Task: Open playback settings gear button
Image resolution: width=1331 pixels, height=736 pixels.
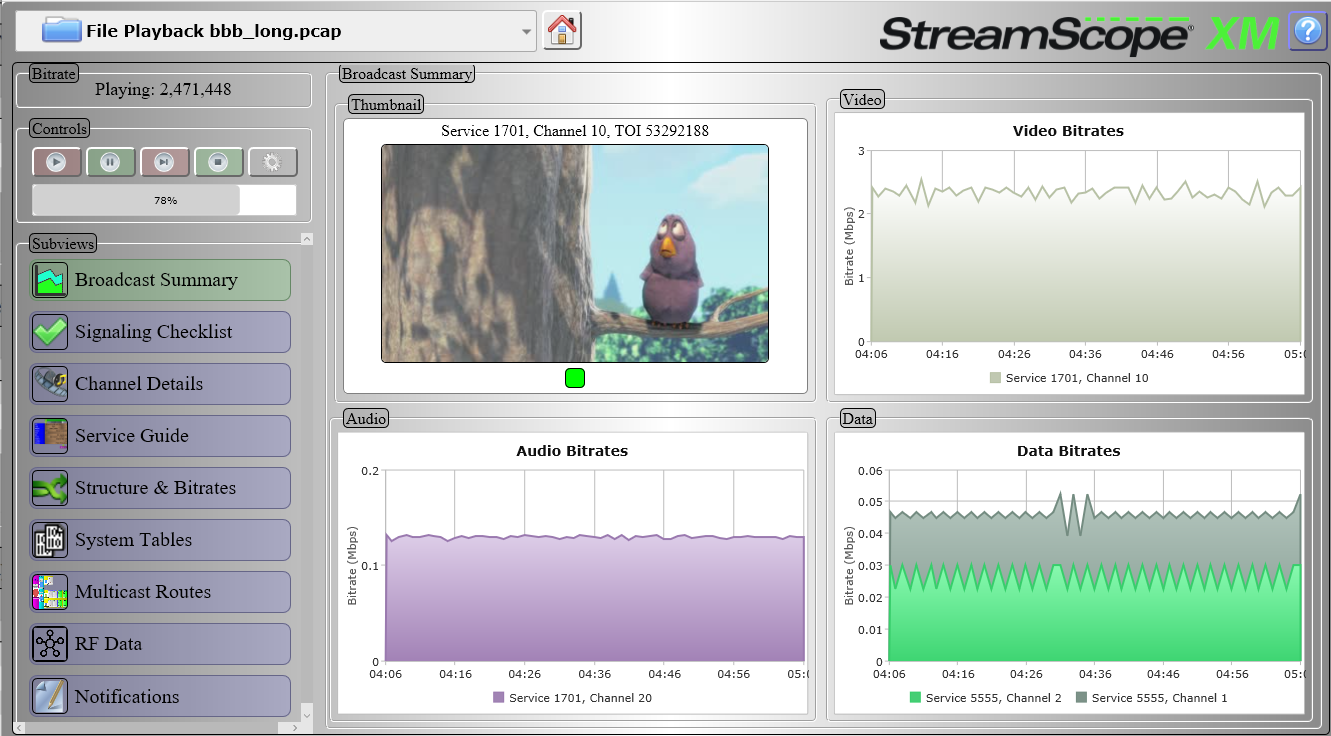Action: click(272, 162)
